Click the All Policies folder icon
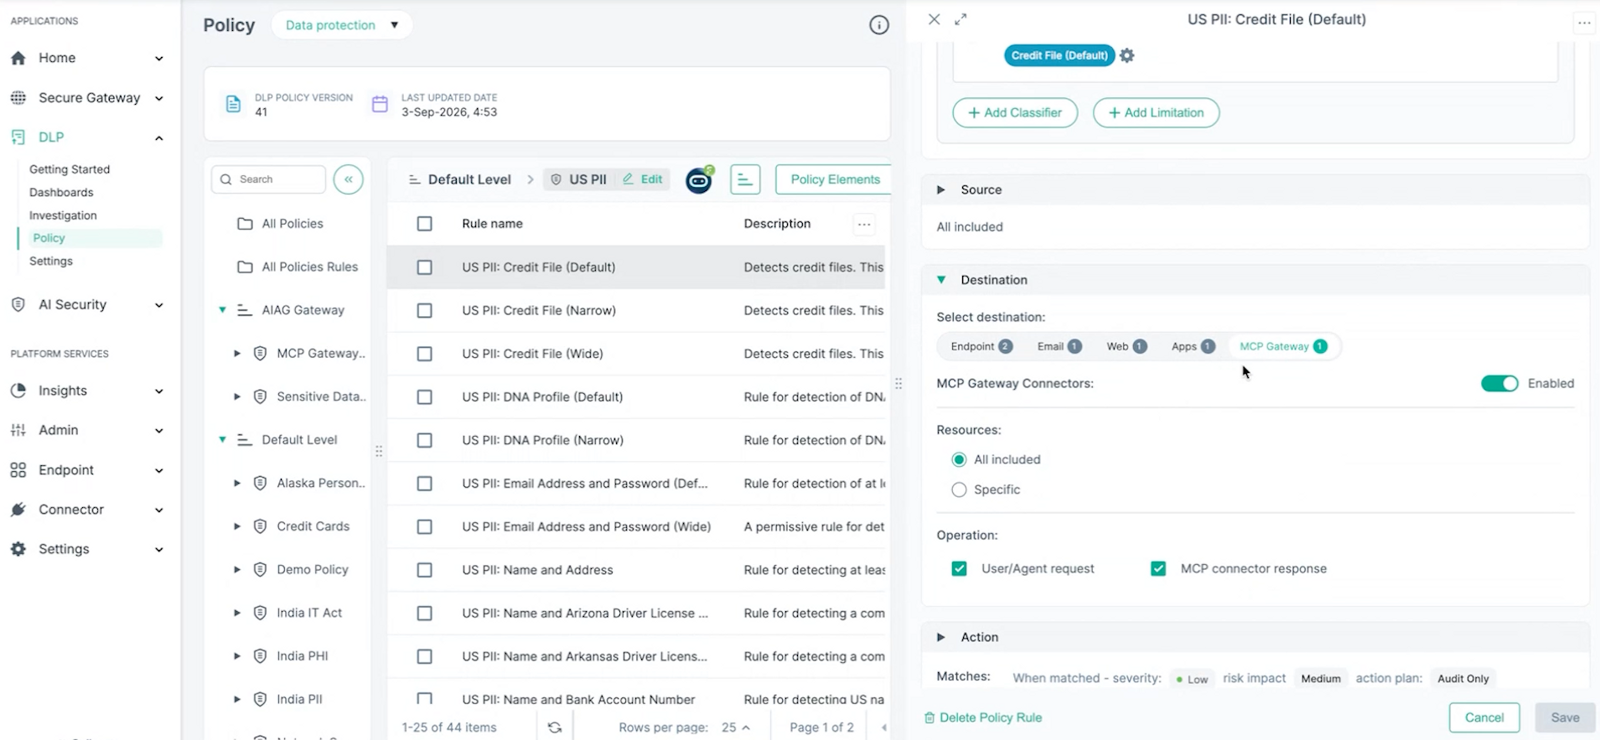The image size is (1600, 740). click(x=245, y=224)
